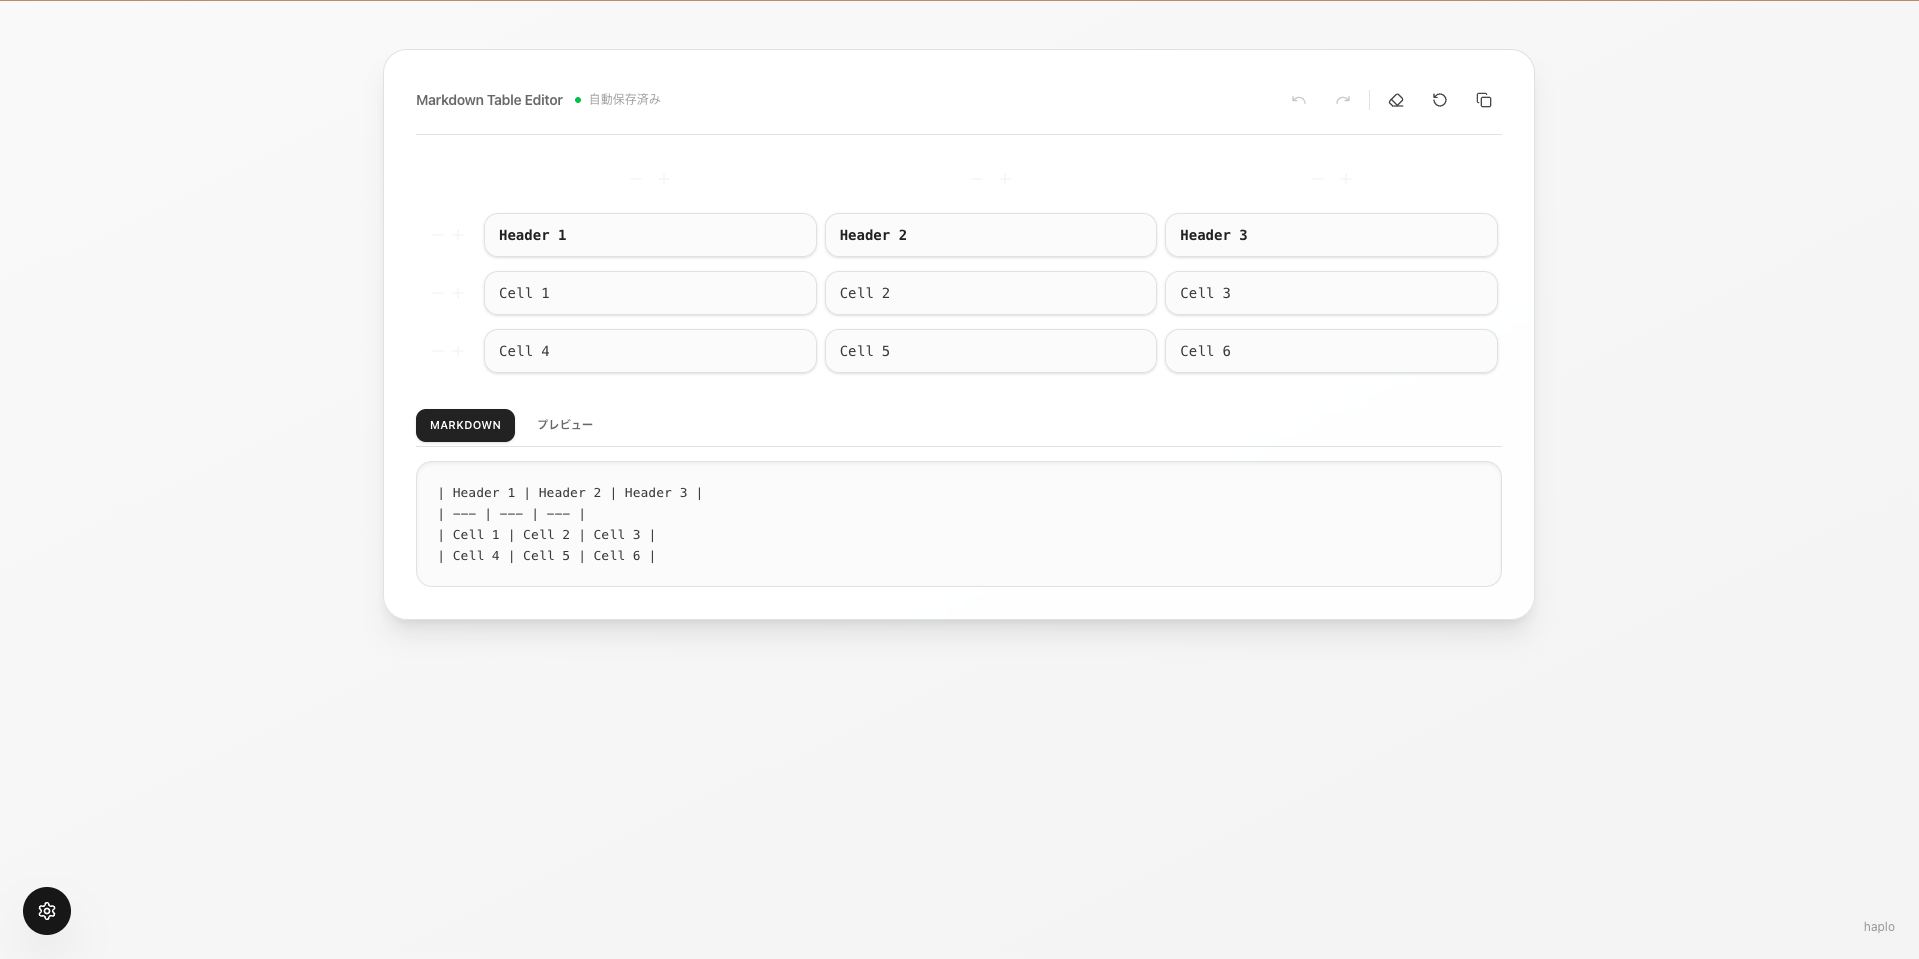Switch to the プレビュー tab
Image resolution: width=1919 pixels, height=959 pixels.
(x=565, y=425)
